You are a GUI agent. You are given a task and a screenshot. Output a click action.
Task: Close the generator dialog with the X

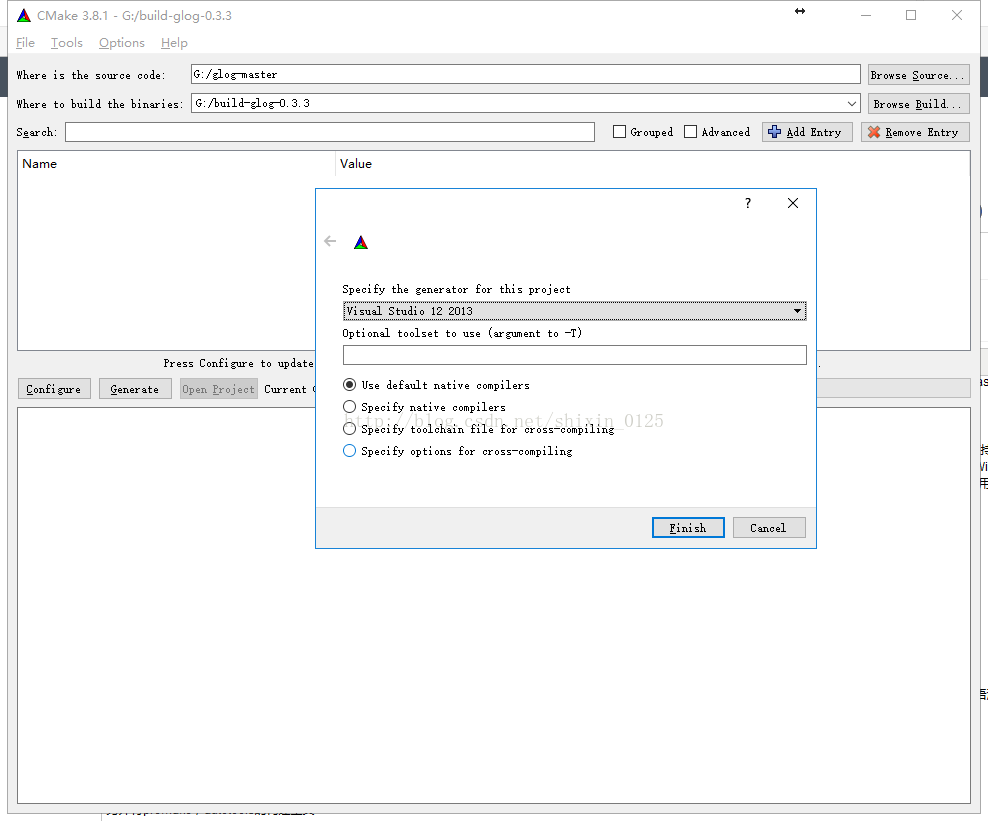[793, 203]
